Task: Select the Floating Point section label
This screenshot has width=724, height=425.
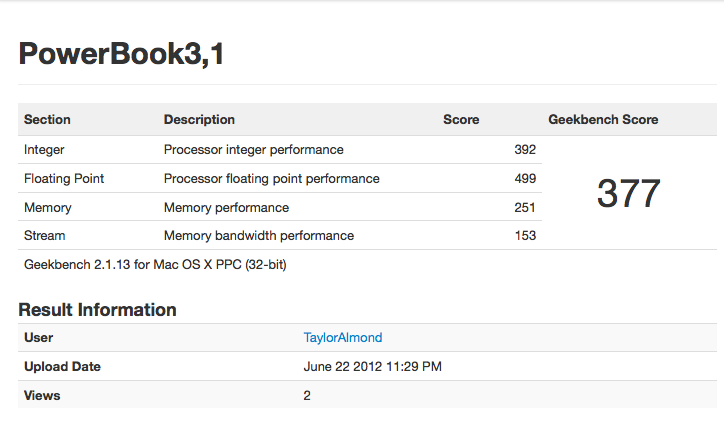Action: click(64, 179)
